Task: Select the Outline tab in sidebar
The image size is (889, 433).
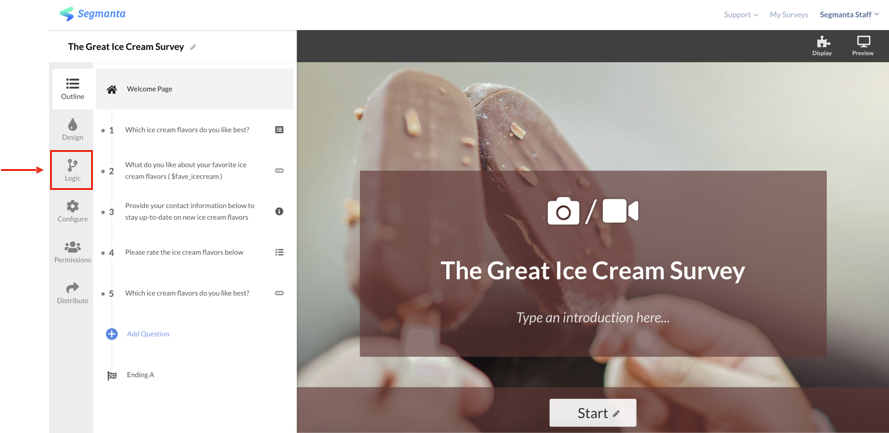Action: point(72,89)
